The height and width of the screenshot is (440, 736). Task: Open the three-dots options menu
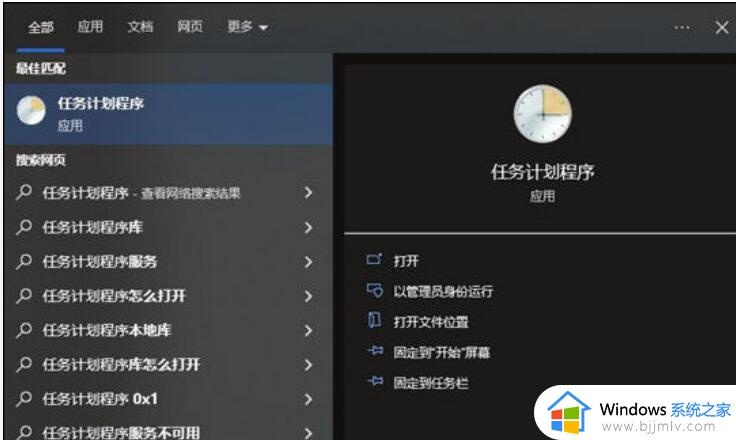(682, 28)
